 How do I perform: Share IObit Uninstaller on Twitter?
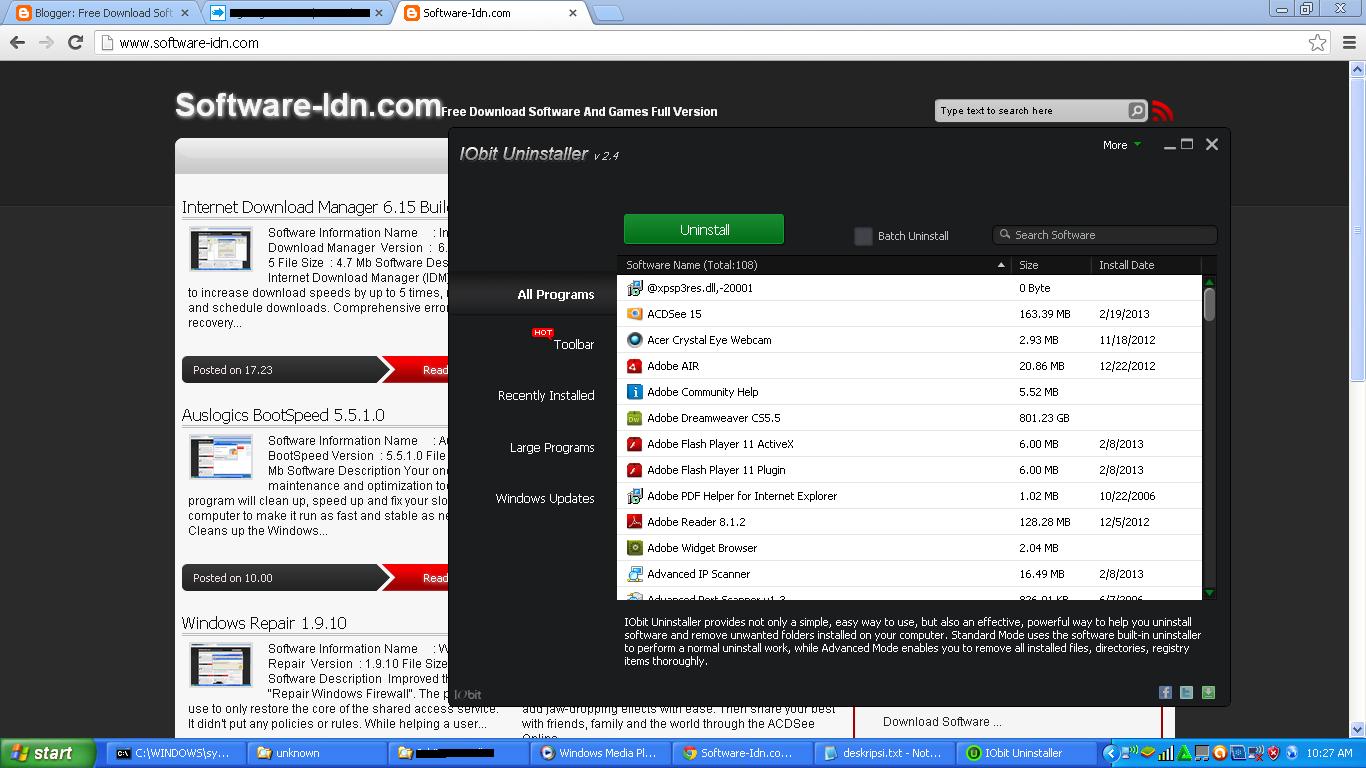1186,692
